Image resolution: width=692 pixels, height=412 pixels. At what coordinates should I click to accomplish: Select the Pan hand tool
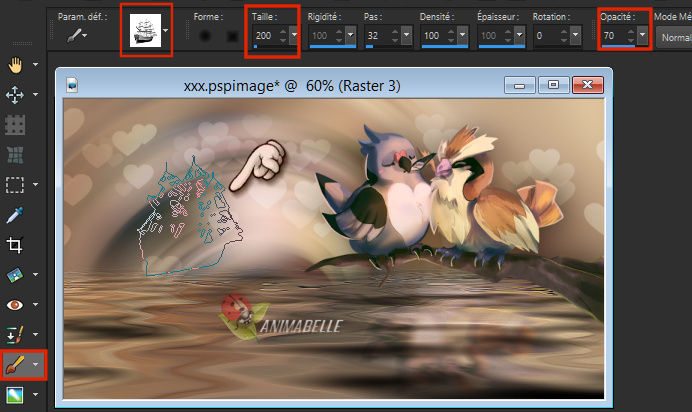coord(15,65)
